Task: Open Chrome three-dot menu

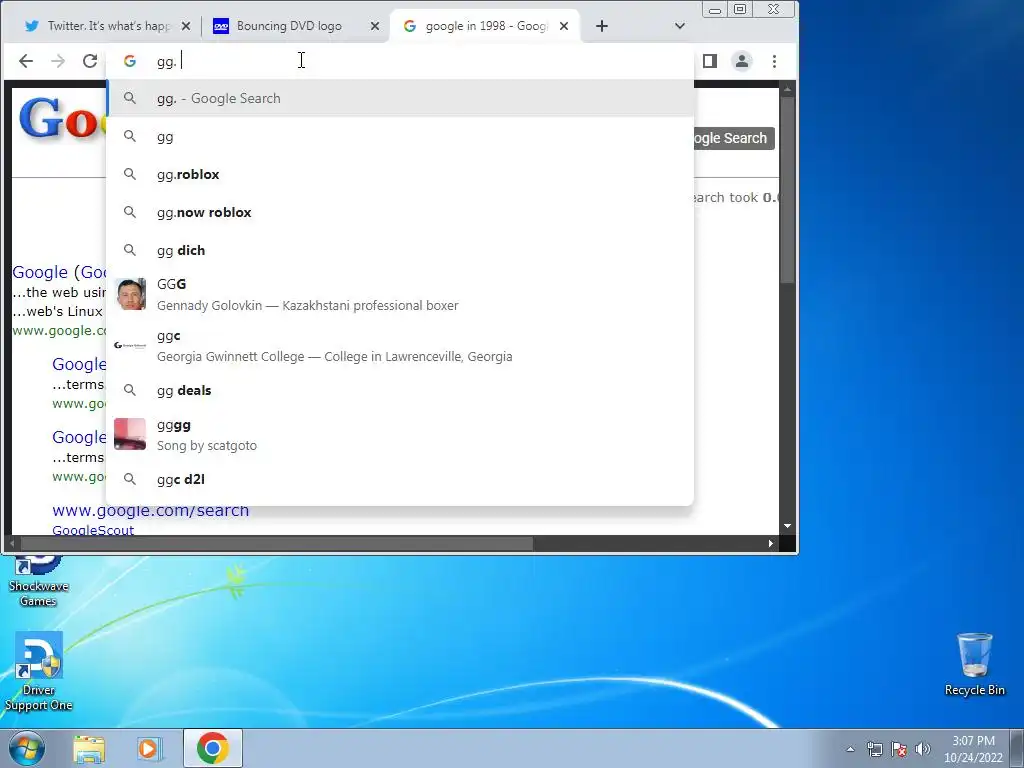Action: [x=775, y=61]
